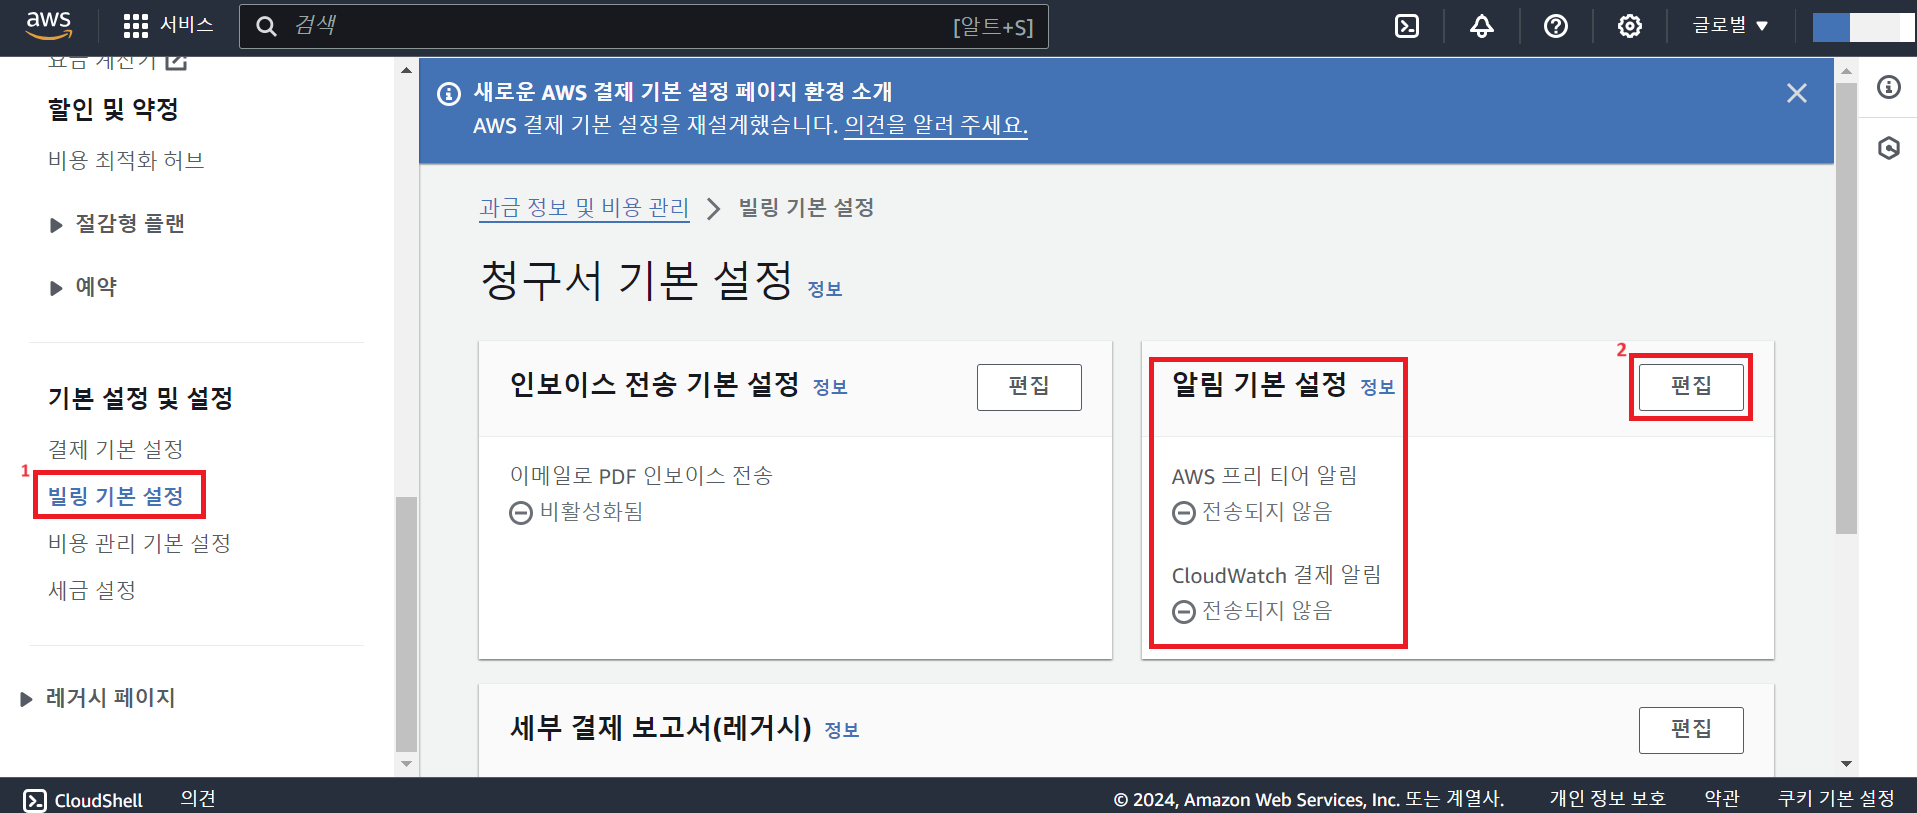Click the 기본 설정 및 설정 sidebar heading
The image size is (1917, 813).
point(140,398)
